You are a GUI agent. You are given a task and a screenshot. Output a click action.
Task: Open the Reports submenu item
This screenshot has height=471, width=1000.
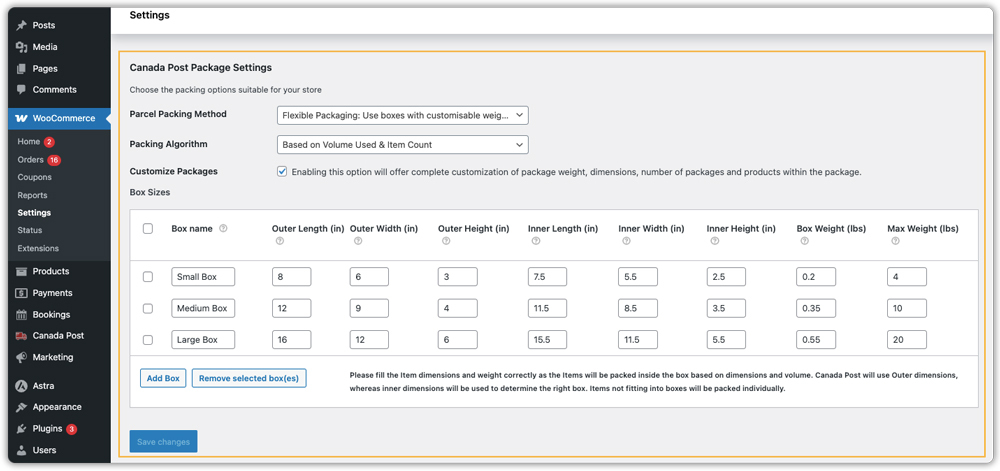click(x=33, y=195)
